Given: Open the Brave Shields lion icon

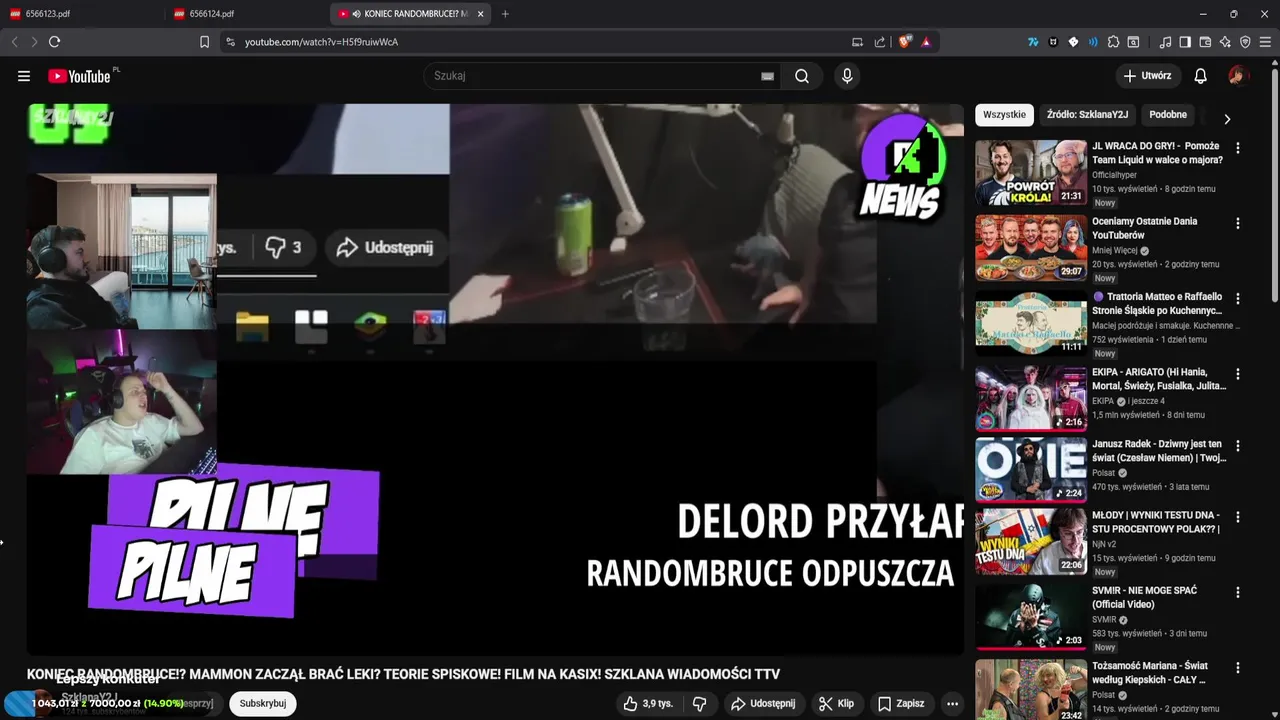Looking at the screenshot, I should [x=906, y=42].
